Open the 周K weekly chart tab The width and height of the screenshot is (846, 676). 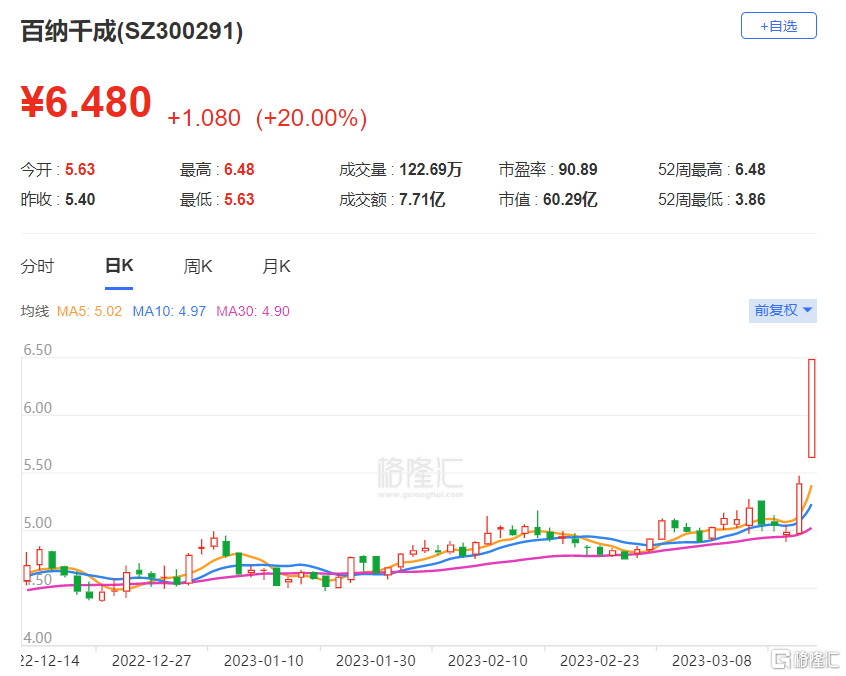pyautogui.click(x=198, y=267)
